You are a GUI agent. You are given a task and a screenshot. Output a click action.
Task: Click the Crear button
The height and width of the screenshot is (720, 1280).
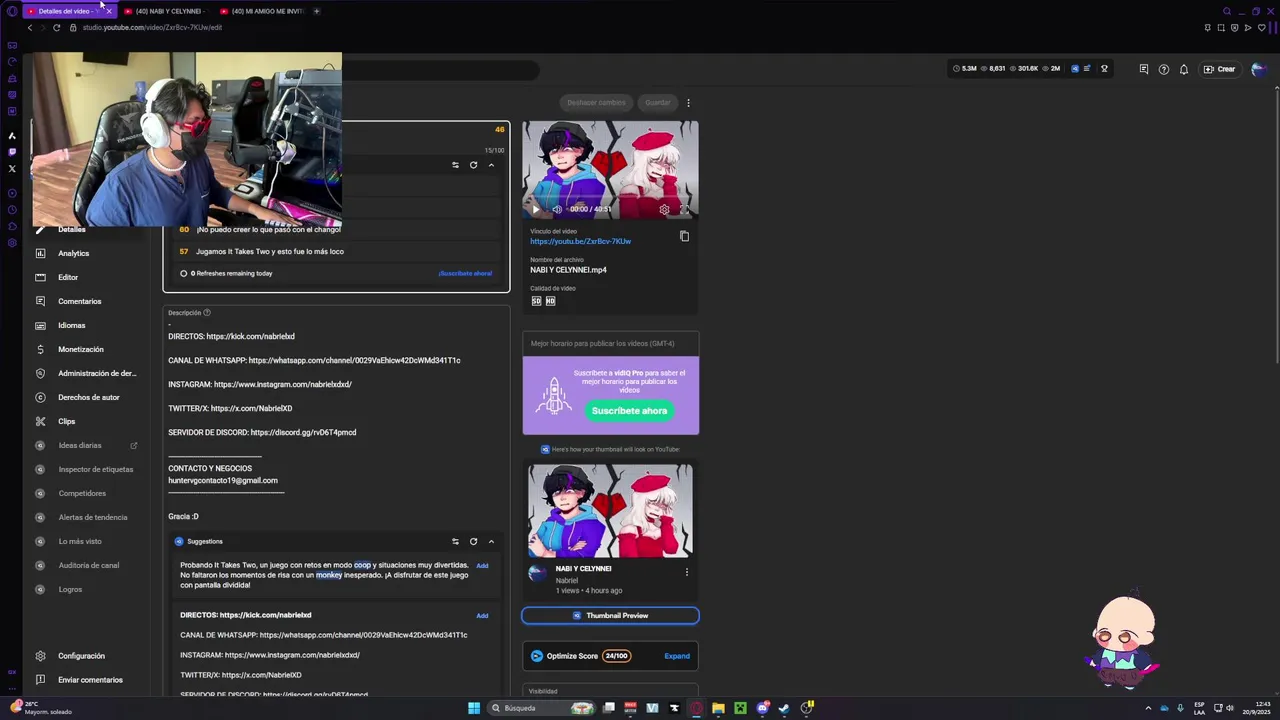[x=1219, y=69]
